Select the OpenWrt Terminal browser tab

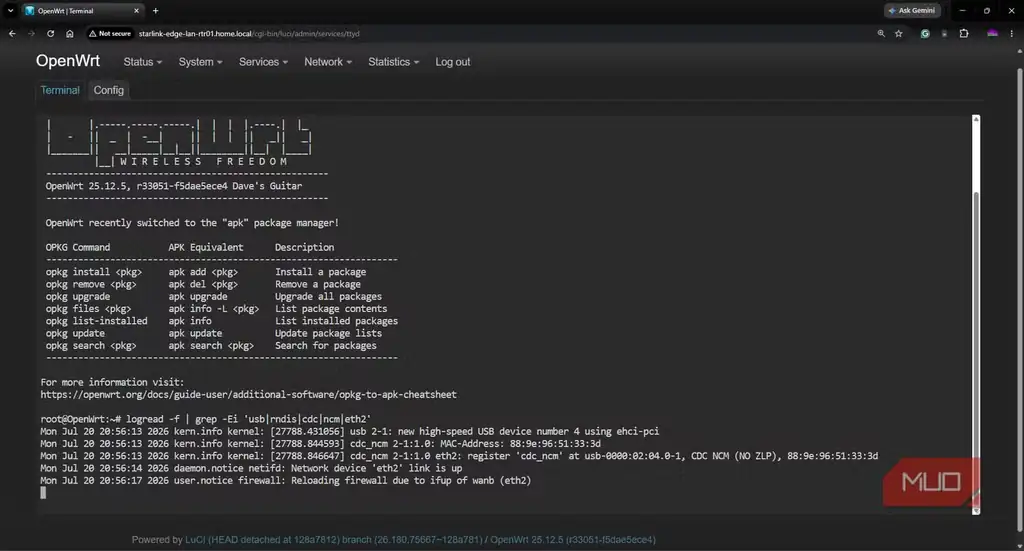point(82,10)
